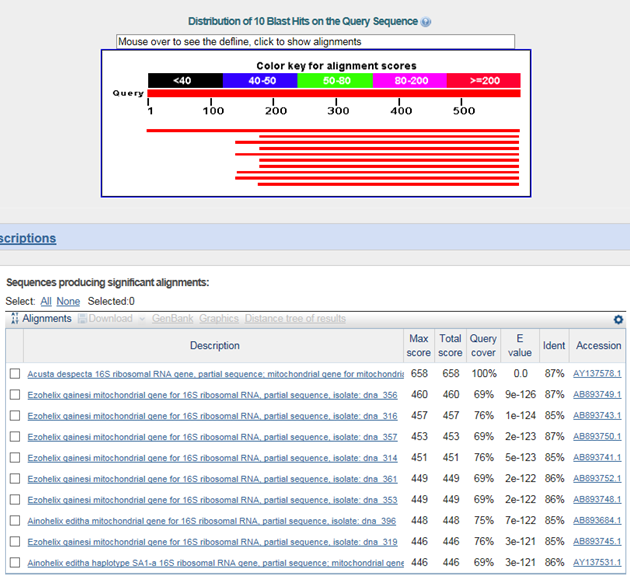Open accession AB893750.1
Viewport: 630px width, 579px height.
pyautogui.click(x=597, y=436)
